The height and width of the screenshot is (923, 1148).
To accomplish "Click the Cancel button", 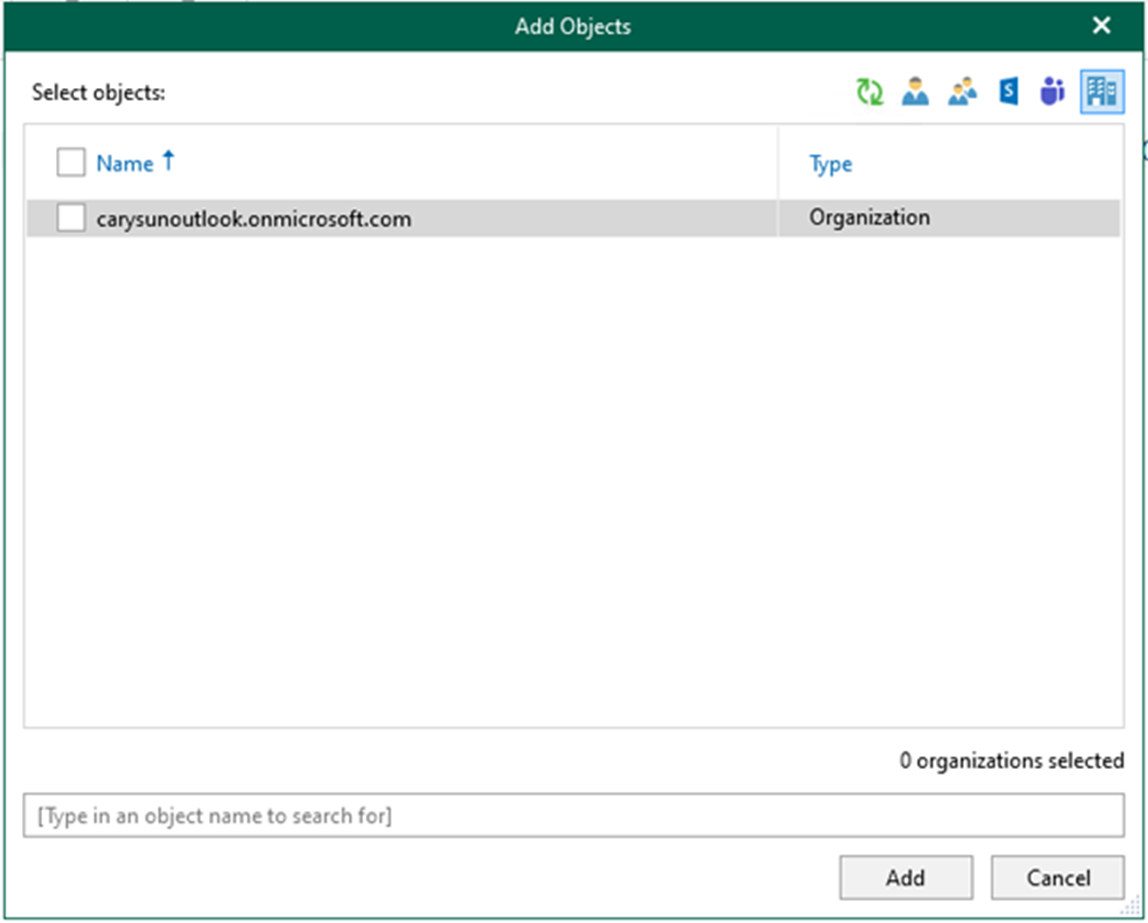I will click(1057, 878).
